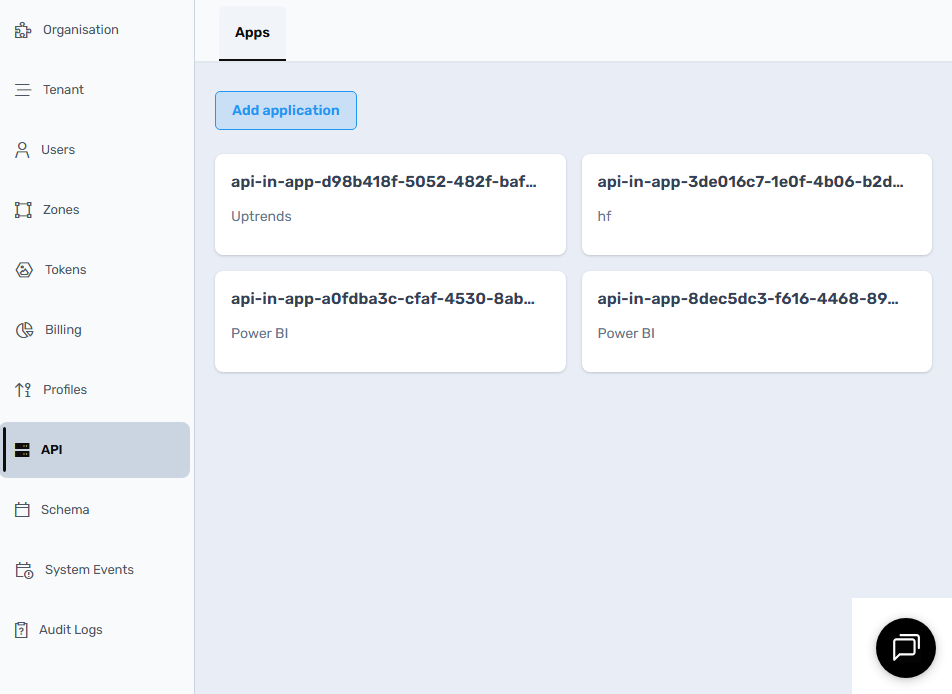Image resolution: width=952 pixels, height=694 pixels.
Task: Select the System Events calendar-clock icon
Action: pyautogui.click(x=24, y=570)
